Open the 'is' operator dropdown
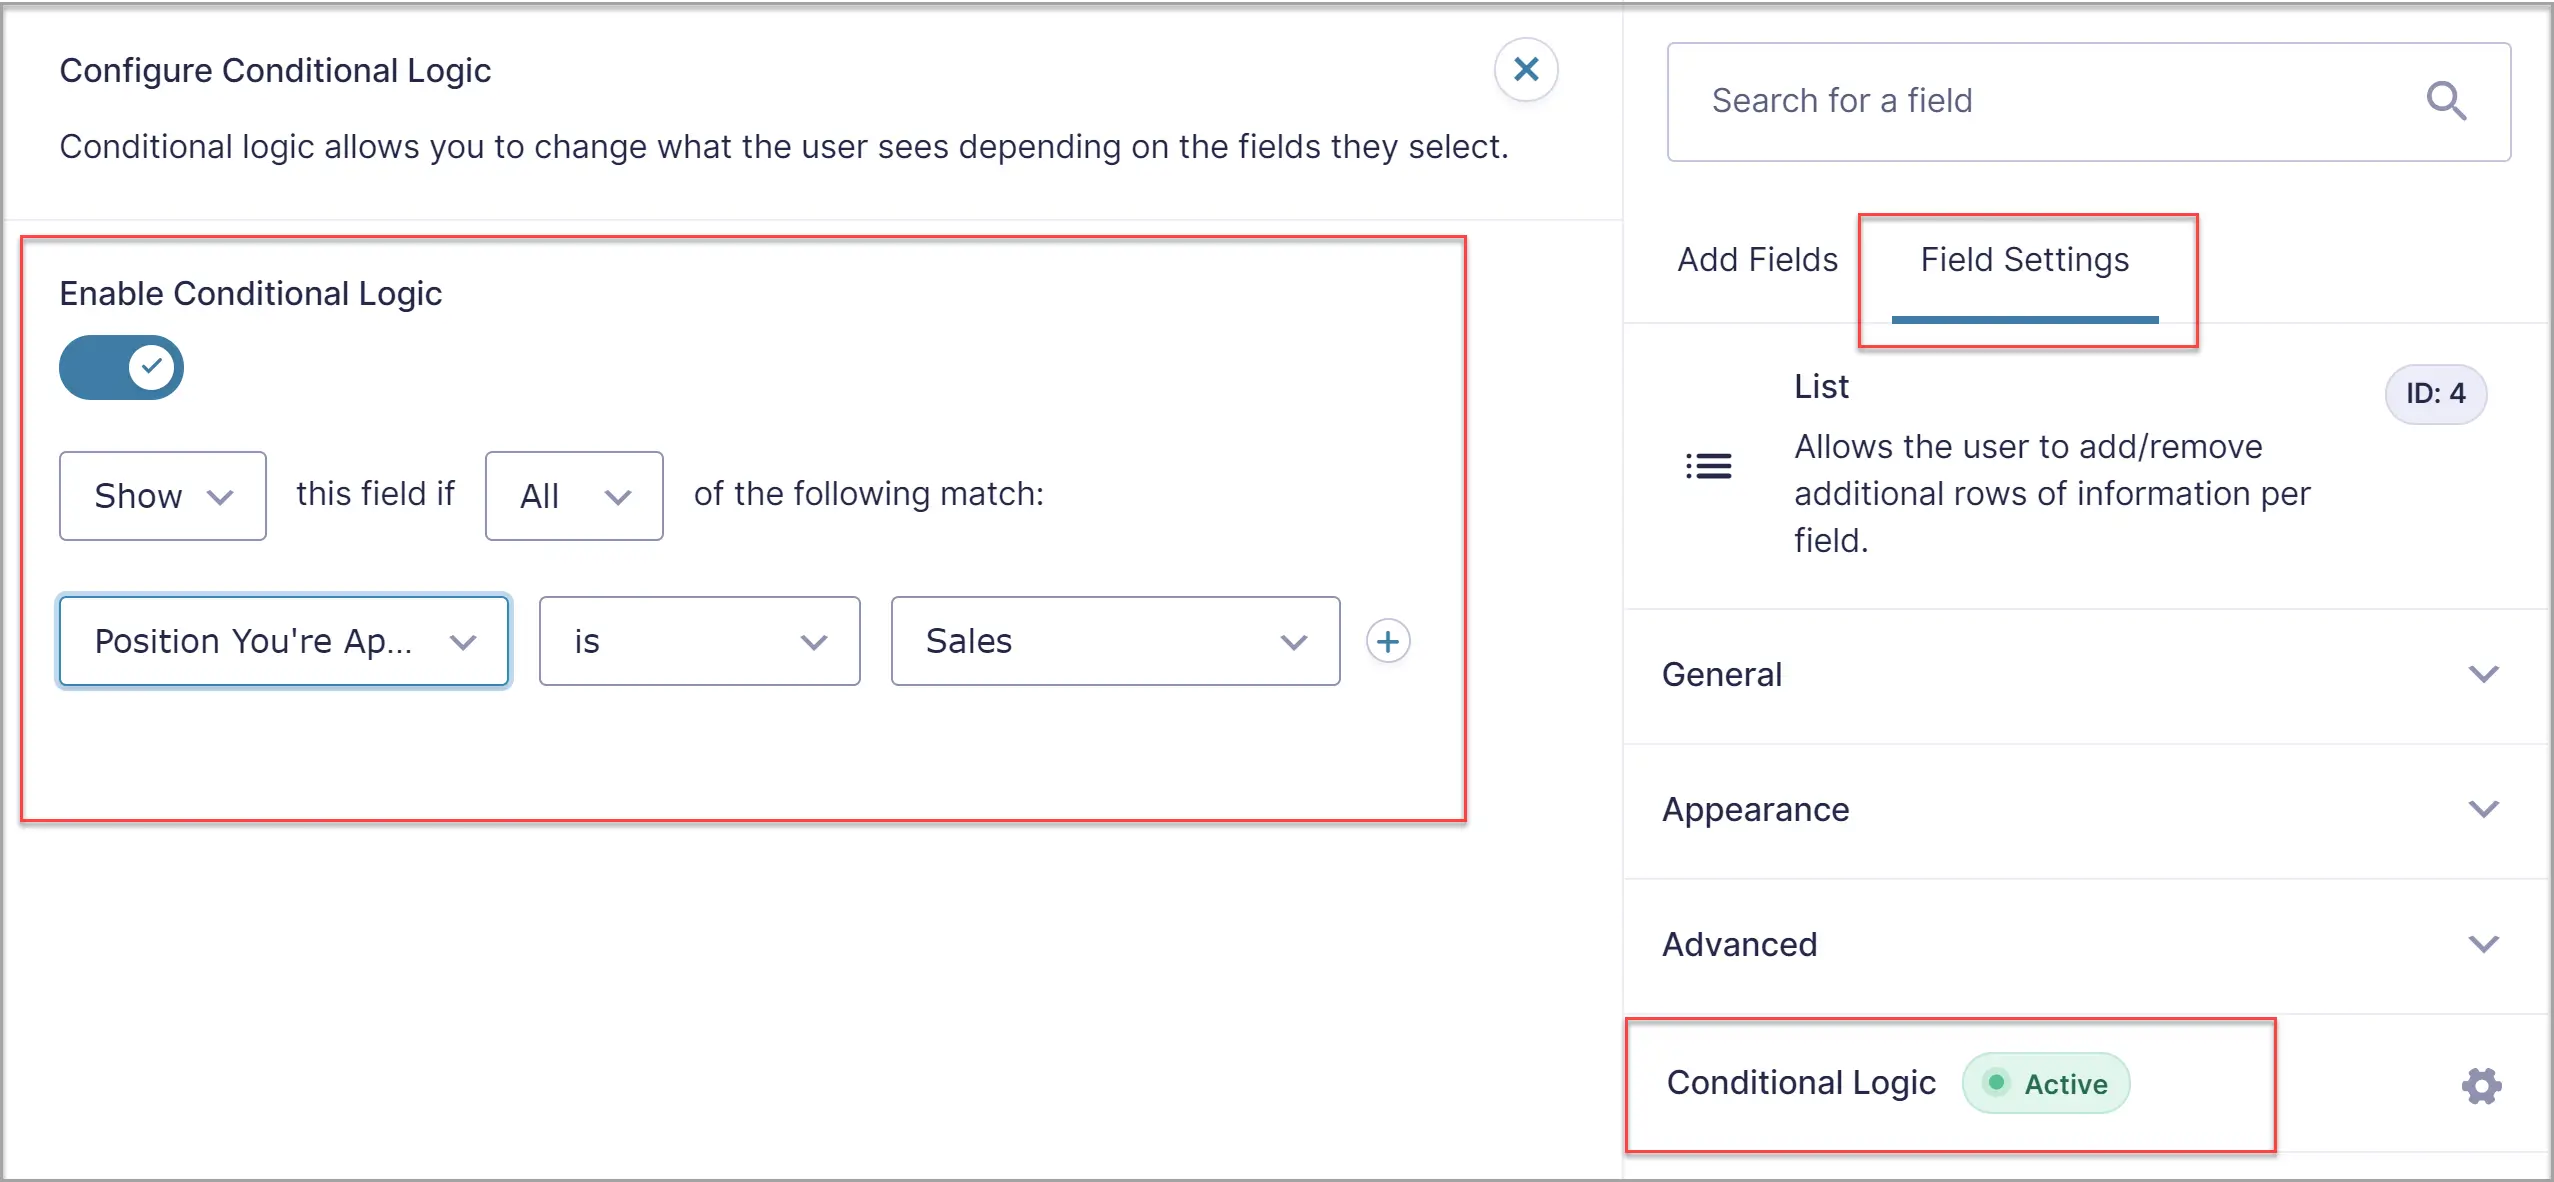Image resolution: width=2554 pixels, height=1182 pixels. [x=699, y=641]
